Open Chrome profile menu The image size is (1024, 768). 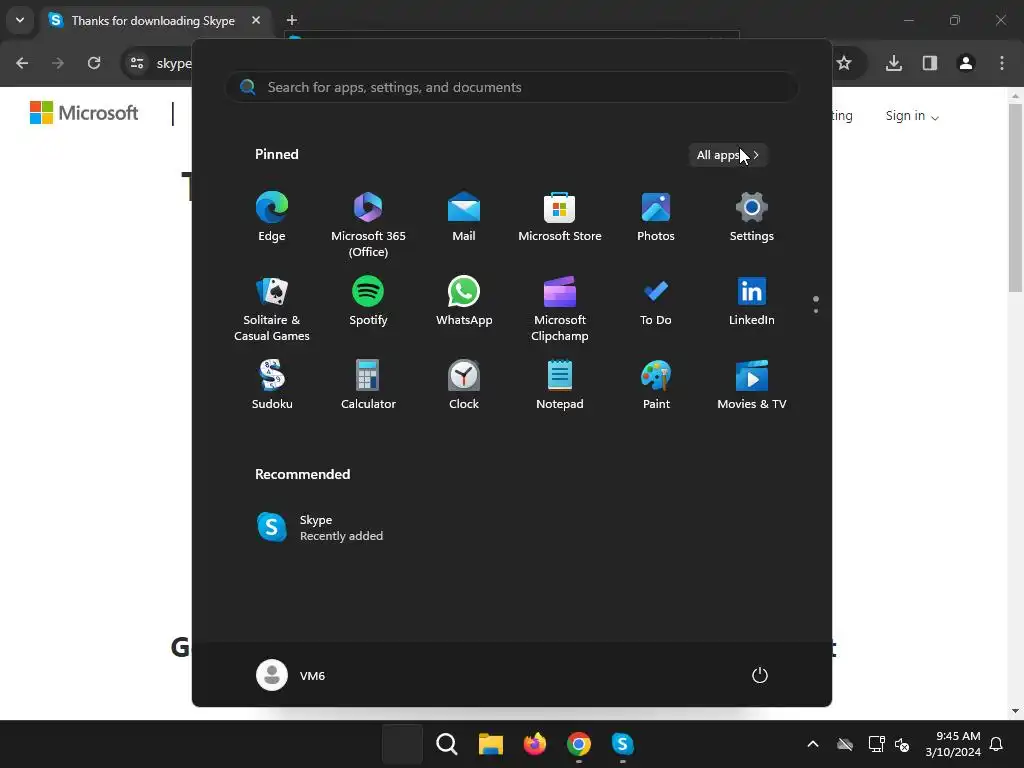coord(966,63)
